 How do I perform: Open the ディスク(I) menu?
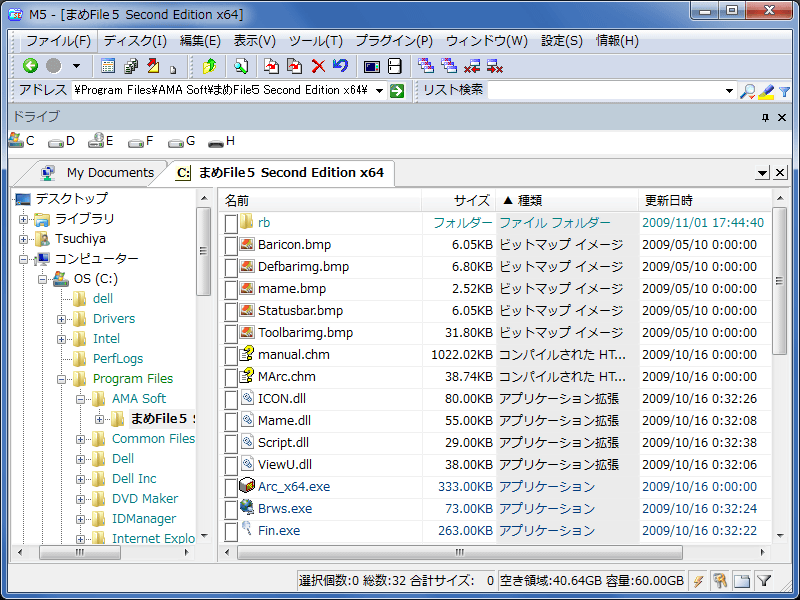tap(135, 41)
